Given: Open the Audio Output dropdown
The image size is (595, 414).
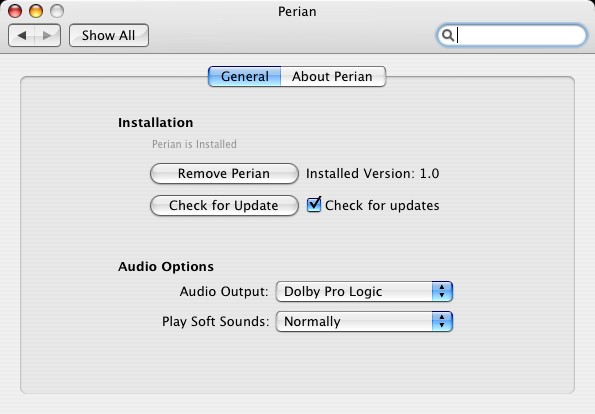Looking at the screenshot, I should tap(364, 291).
